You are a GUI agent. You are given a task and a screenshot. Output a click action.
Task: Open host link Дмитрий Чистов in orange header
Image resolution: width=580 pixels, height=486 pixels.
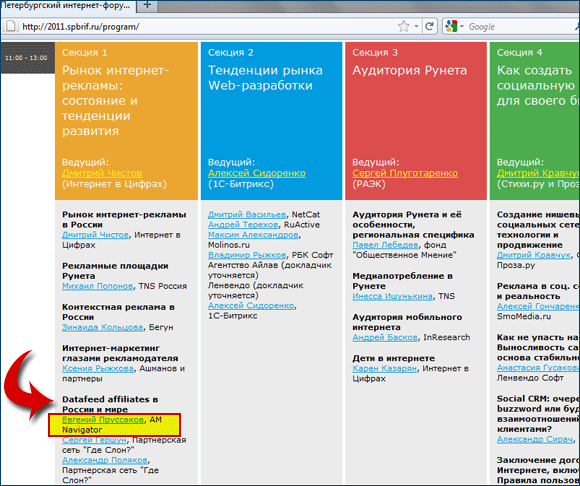click(x=102, y=173)
